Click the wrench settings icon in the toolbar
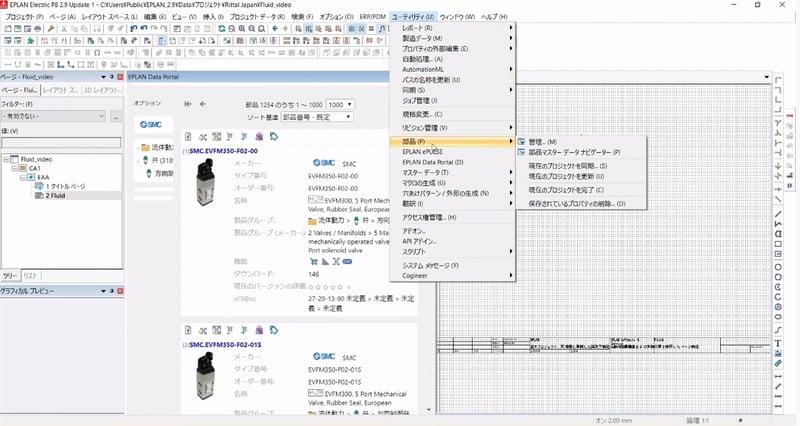 click(51, 29)
